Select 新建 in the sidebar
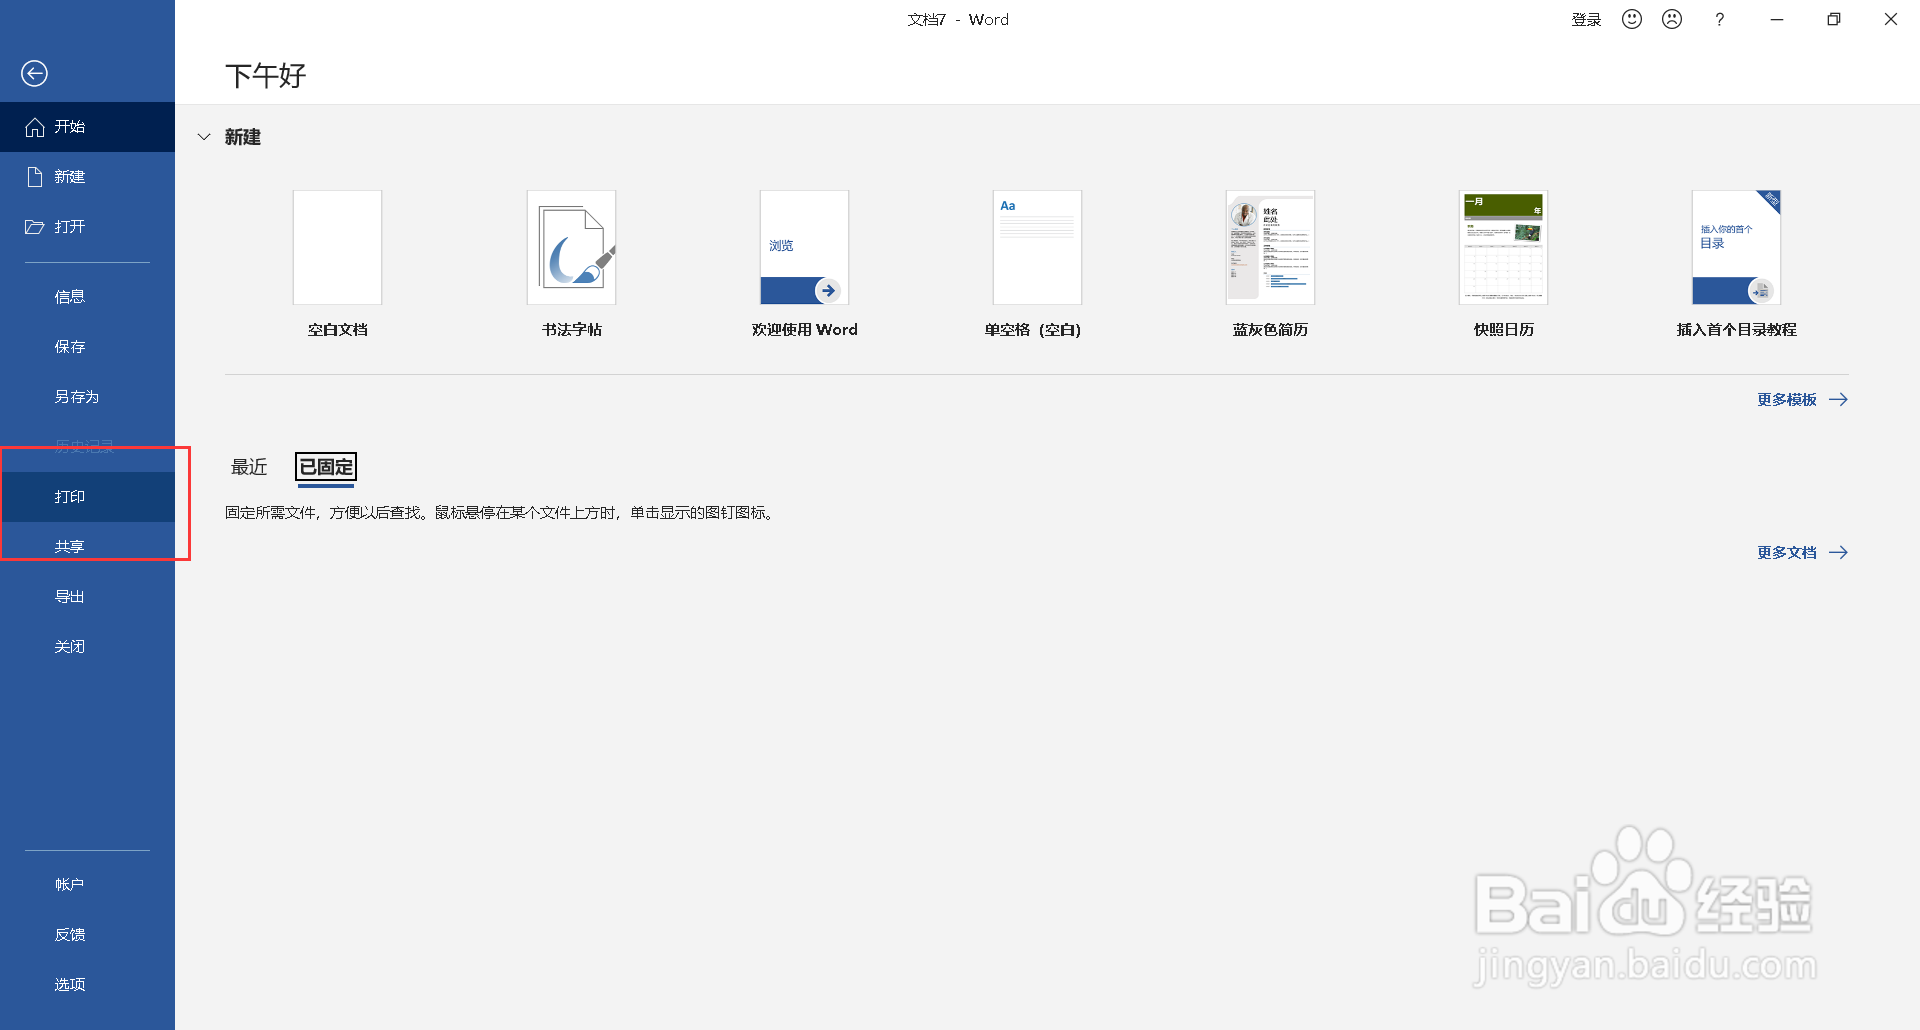 click(x=87, y=177)
